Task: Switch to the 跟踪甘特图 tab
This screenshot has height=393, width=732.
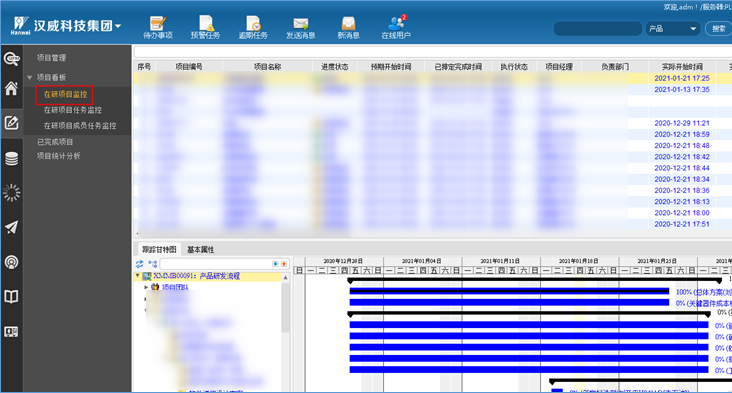Action: coord(159,249)
